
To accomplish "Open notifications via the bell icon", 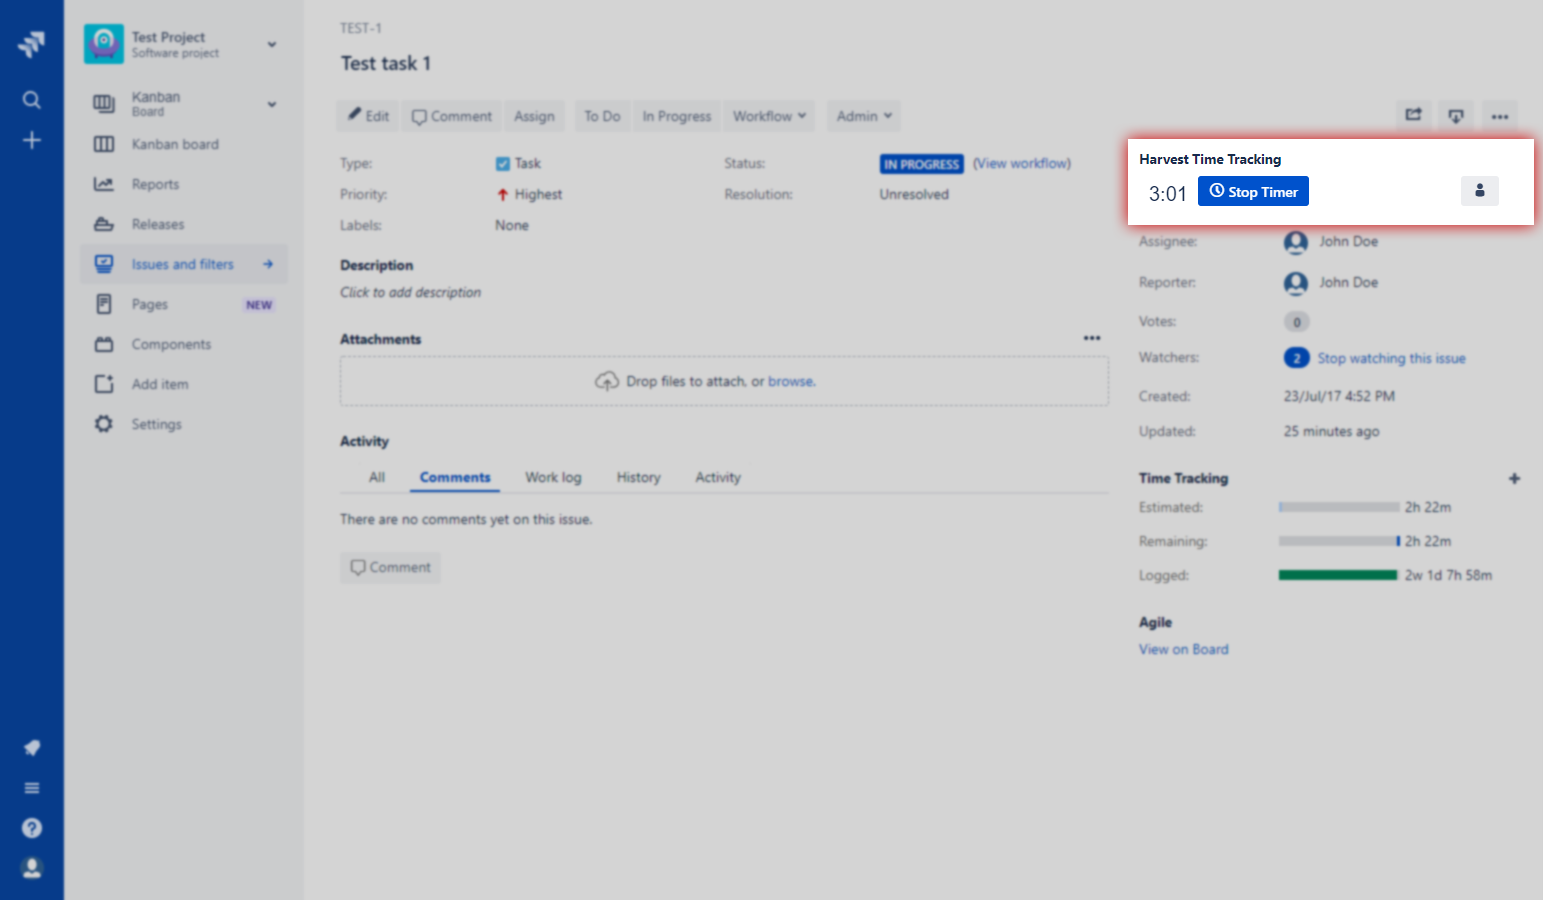I will pyautogui.click(x=31, y=747).
